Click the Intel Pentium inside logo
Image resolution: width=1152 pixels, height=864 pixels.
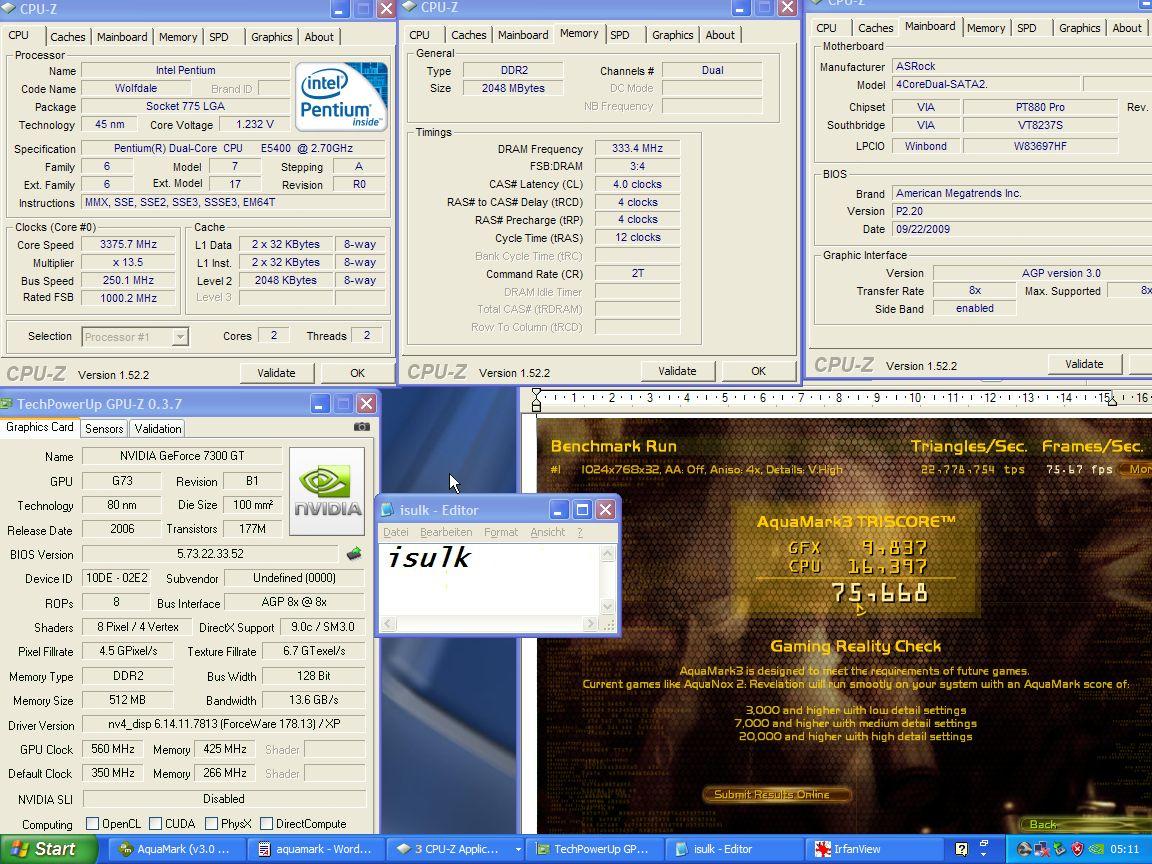tap(342, 97)
